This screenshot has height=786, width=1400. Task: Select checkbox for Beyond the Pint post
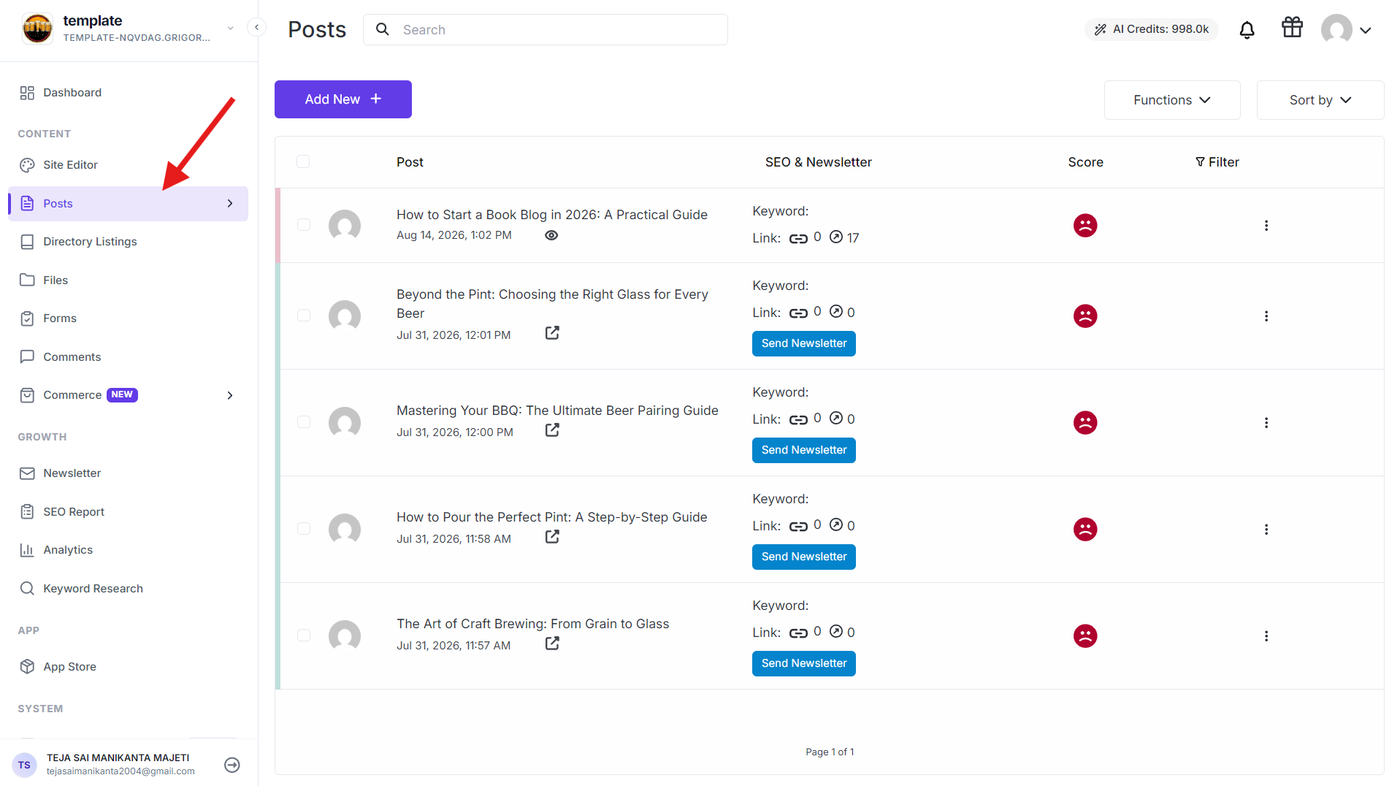coord(303,315)
